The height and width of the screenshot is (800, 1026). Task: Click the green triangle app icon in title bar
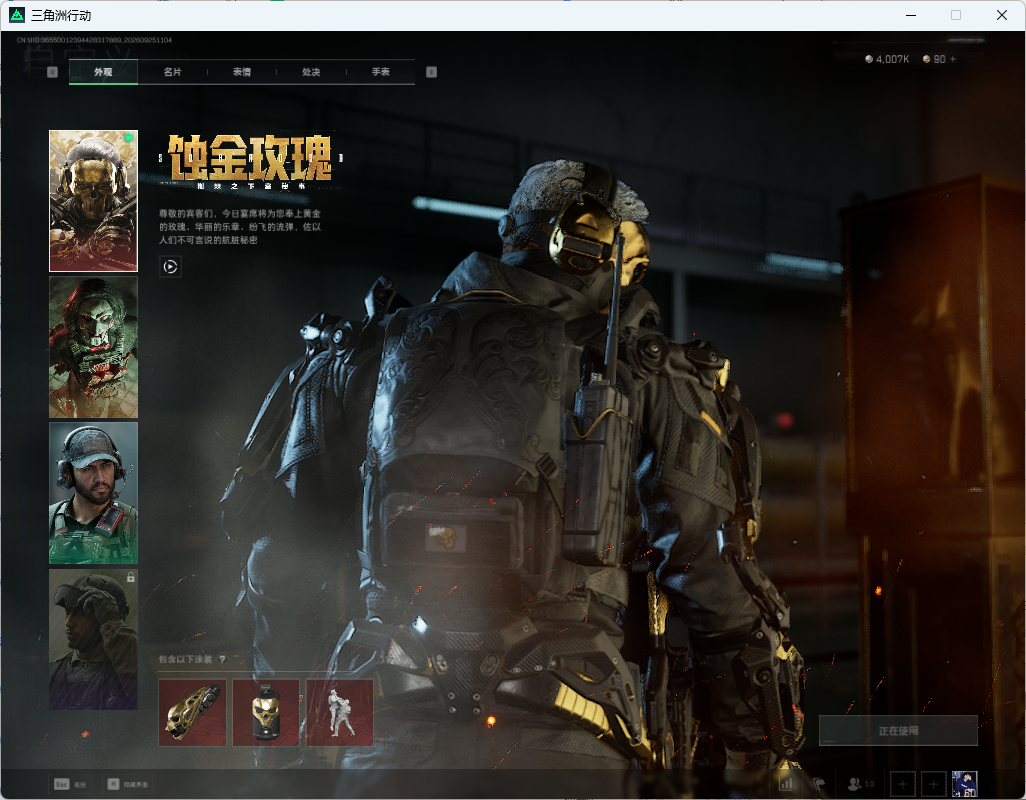[17, 15]
